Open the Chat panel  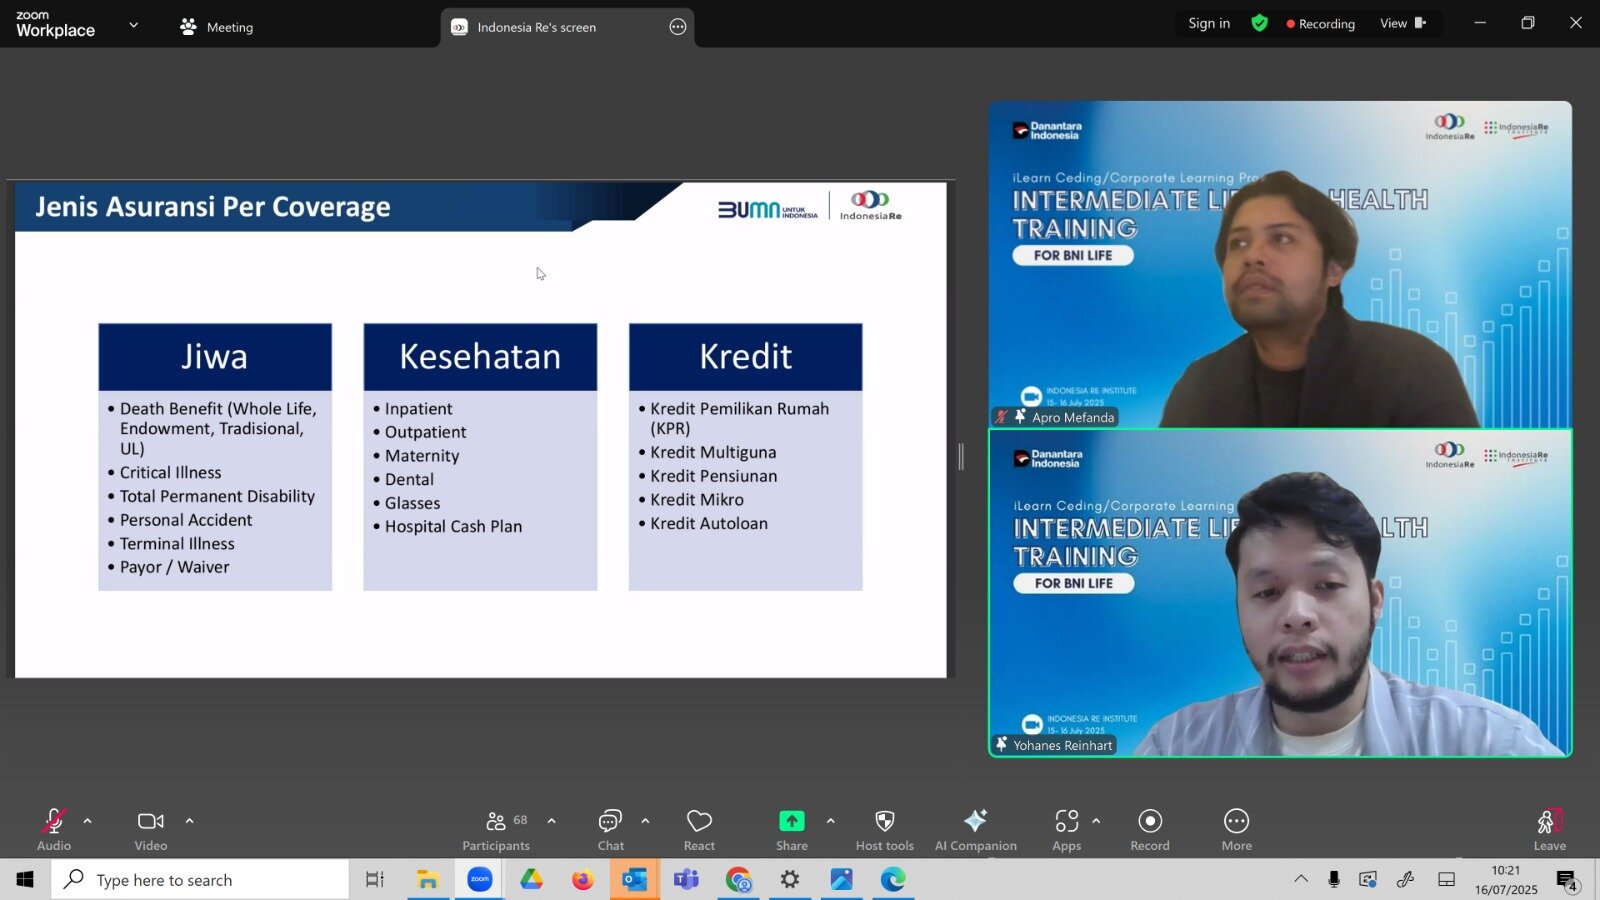pos(610,829)
